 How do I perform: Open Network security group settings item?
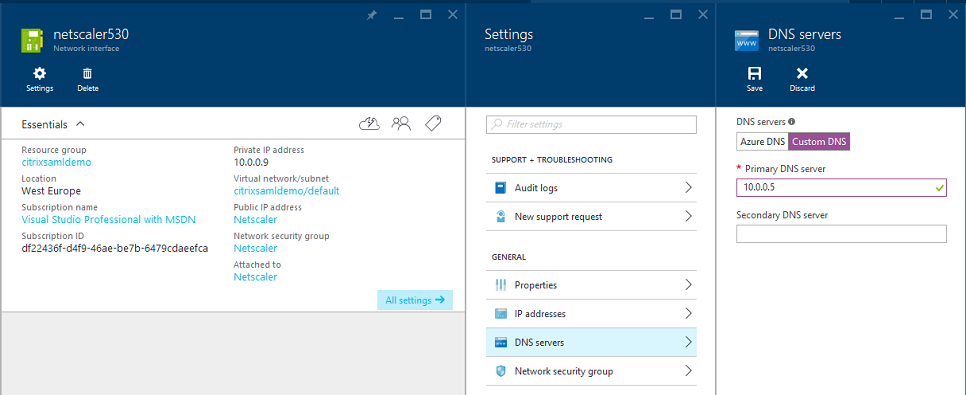click(x=591, y=371)
